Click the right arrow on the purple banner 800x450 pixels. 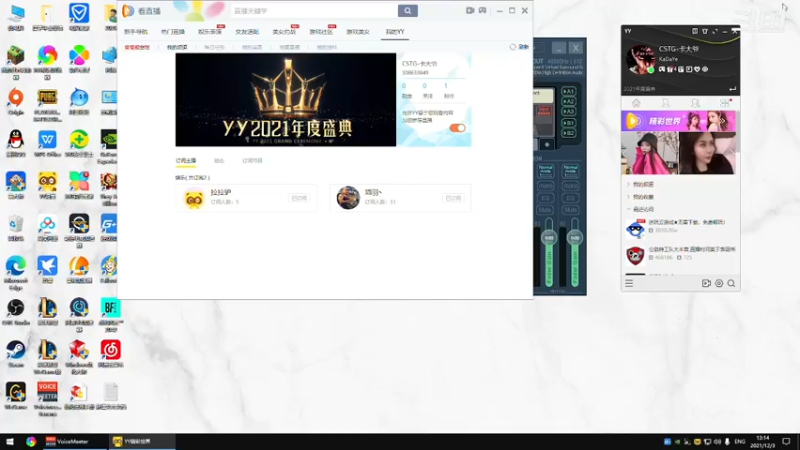[723, 121]
